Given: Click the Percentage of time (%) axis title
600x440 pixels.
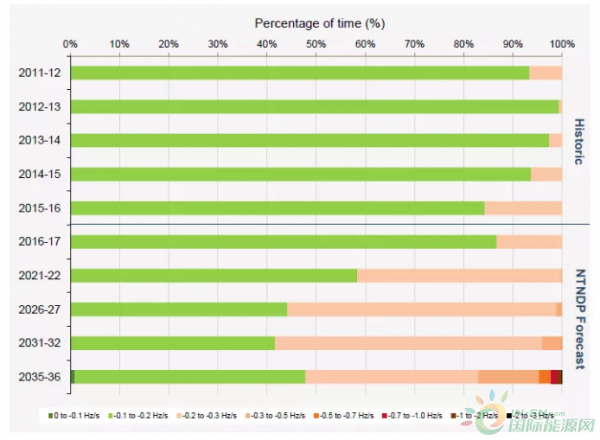Looking at the screenshot, I should point(320,21).
